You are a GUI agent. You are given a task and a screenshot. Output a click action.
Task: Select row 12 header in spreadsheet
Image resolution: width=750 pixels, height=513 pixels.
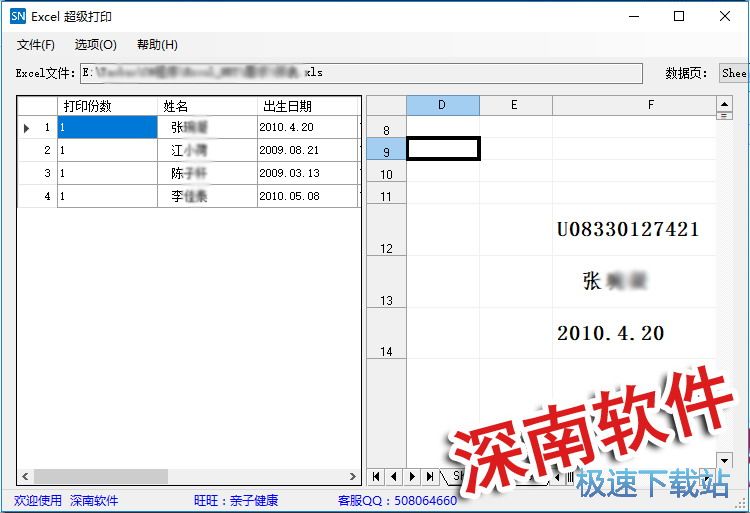pyautogui.click(x=386, y=230)
